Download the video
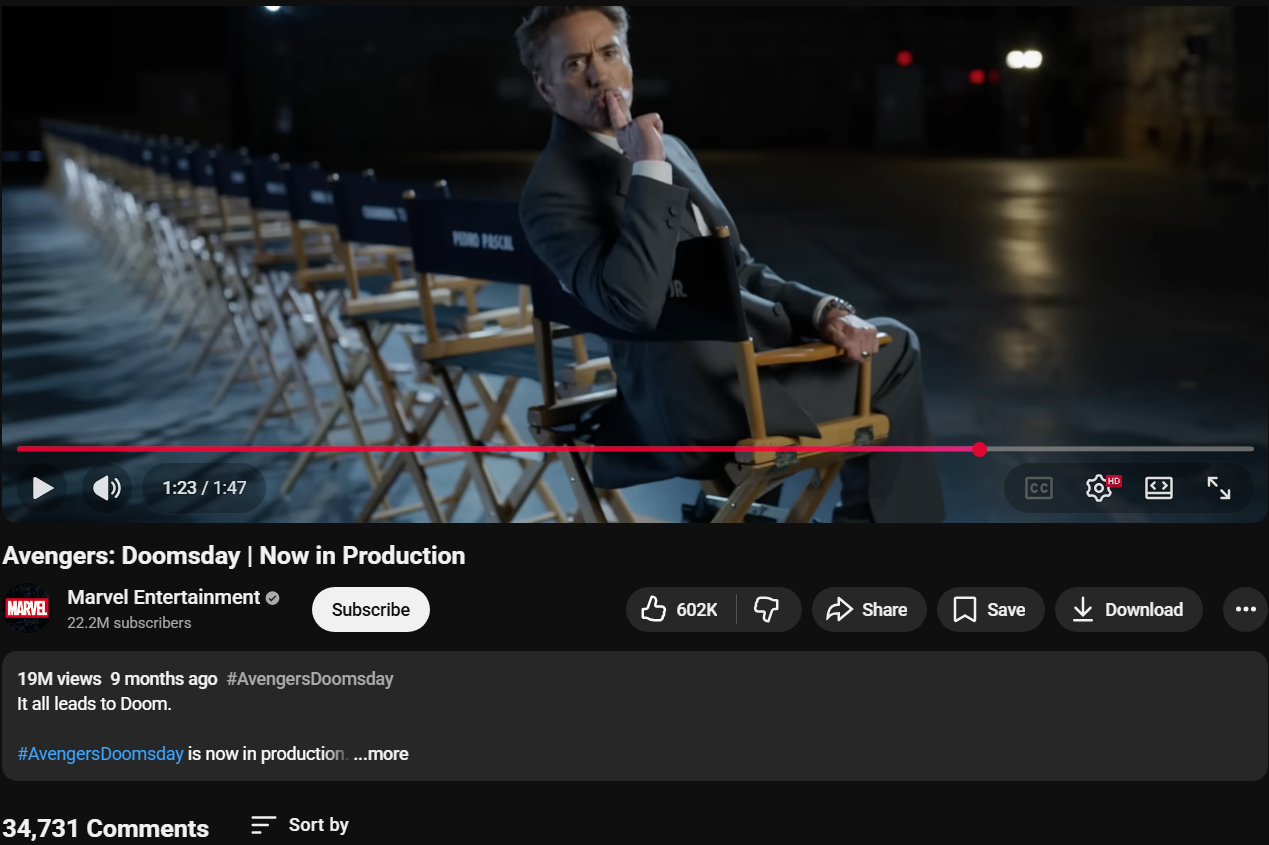This screenshot has height=845, width=1269. [1128, 610]
